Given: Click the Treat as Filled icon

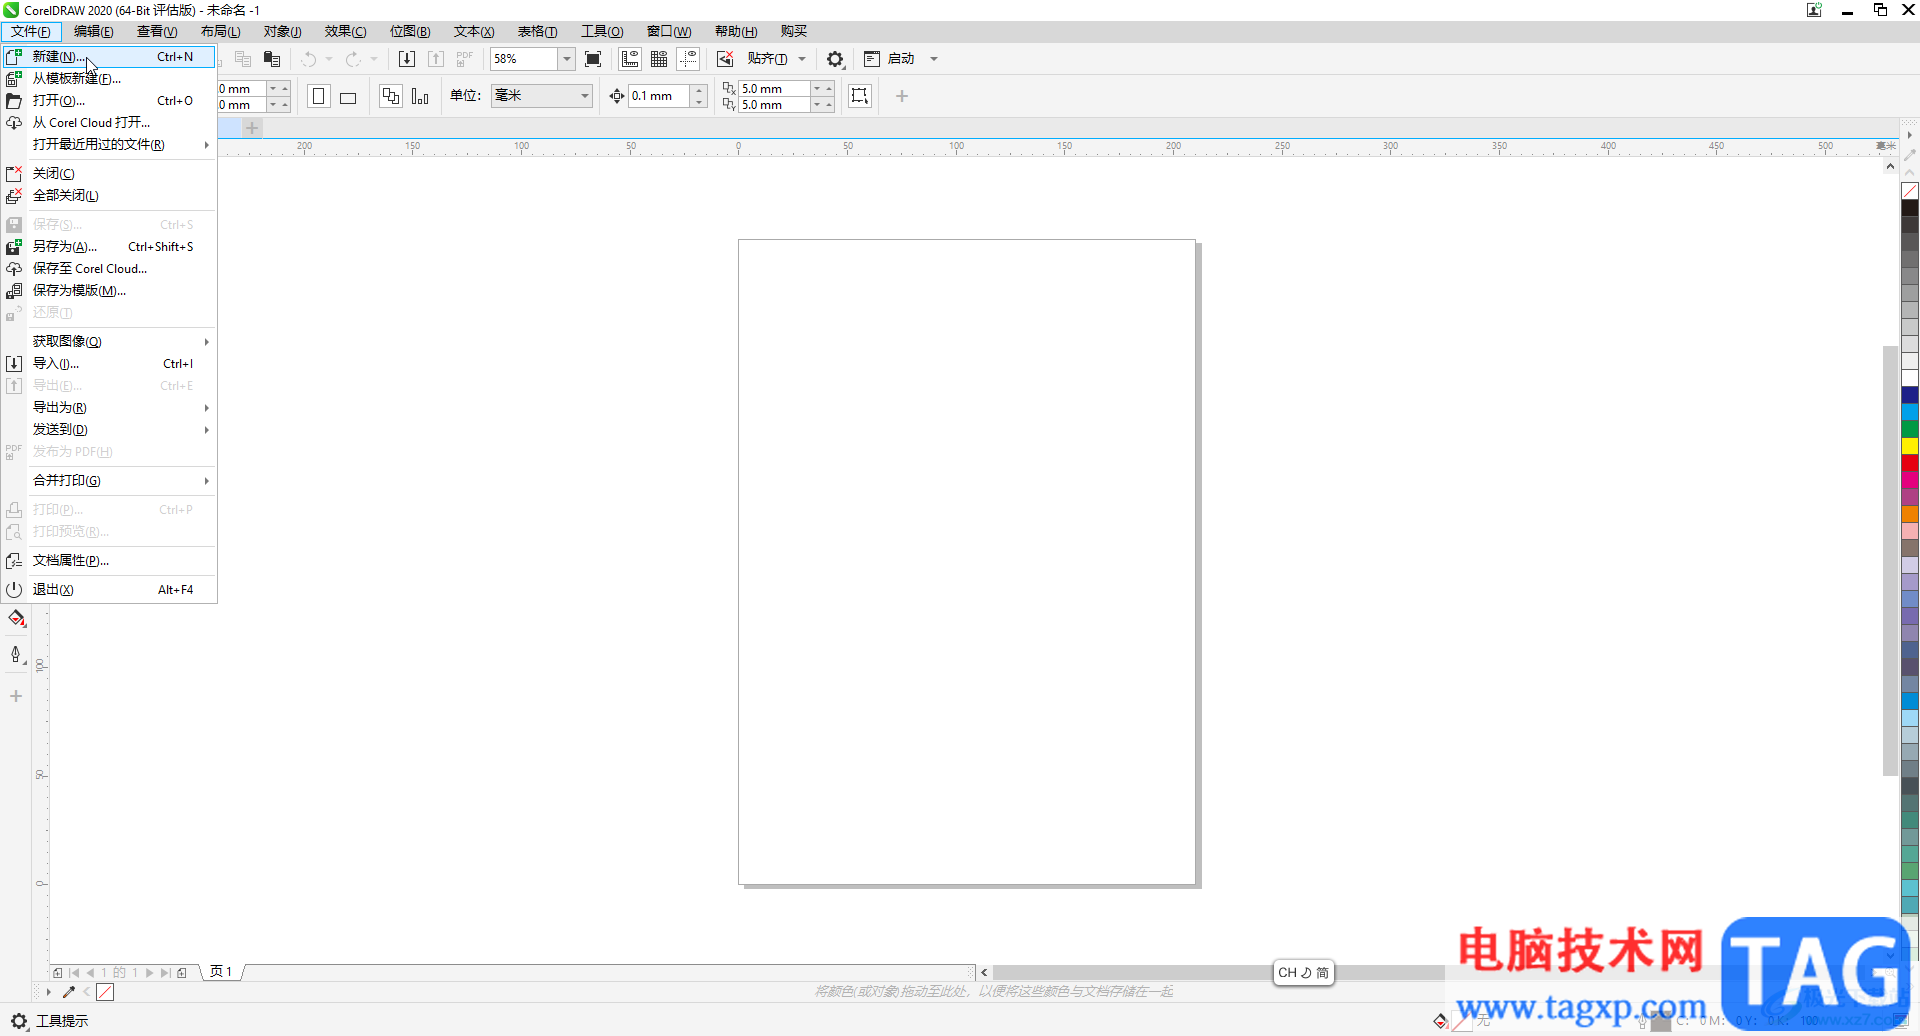Looking at the screenshot, I should [x=859, y=96].
